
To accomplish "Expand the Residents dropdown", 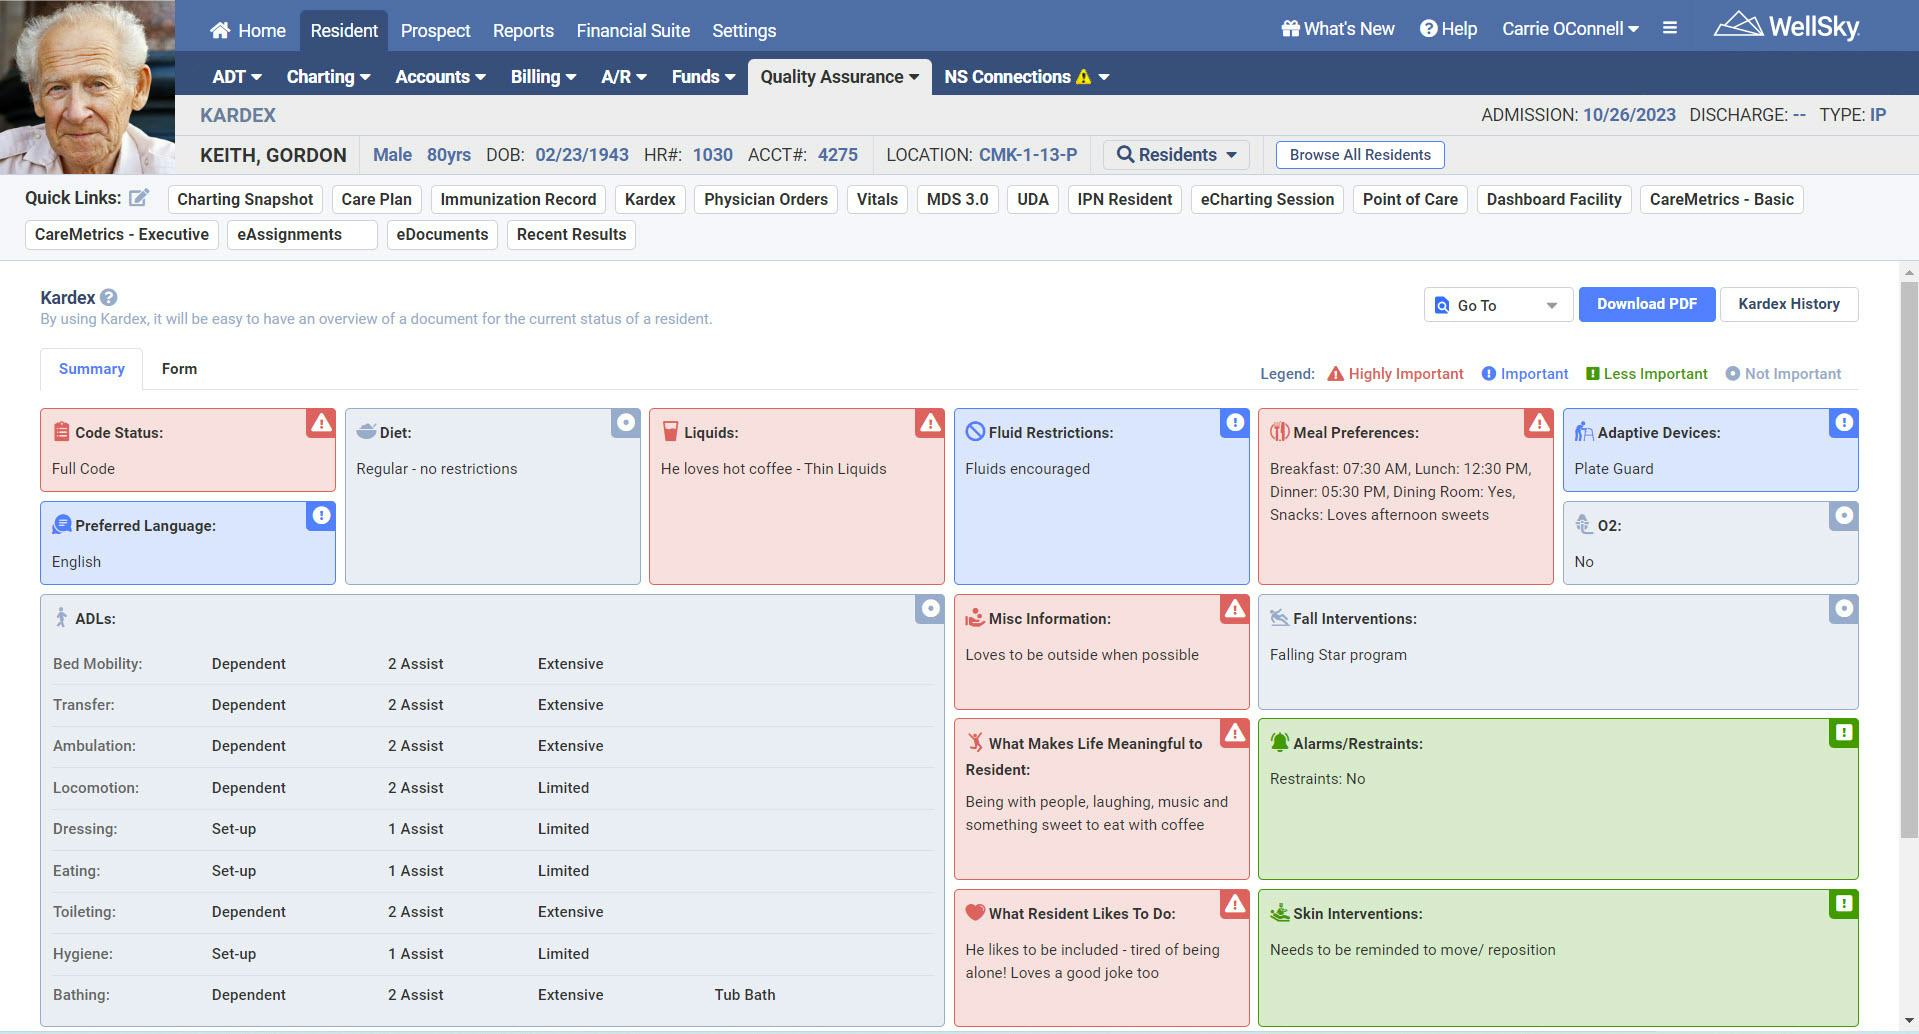I will [1175, 154].
